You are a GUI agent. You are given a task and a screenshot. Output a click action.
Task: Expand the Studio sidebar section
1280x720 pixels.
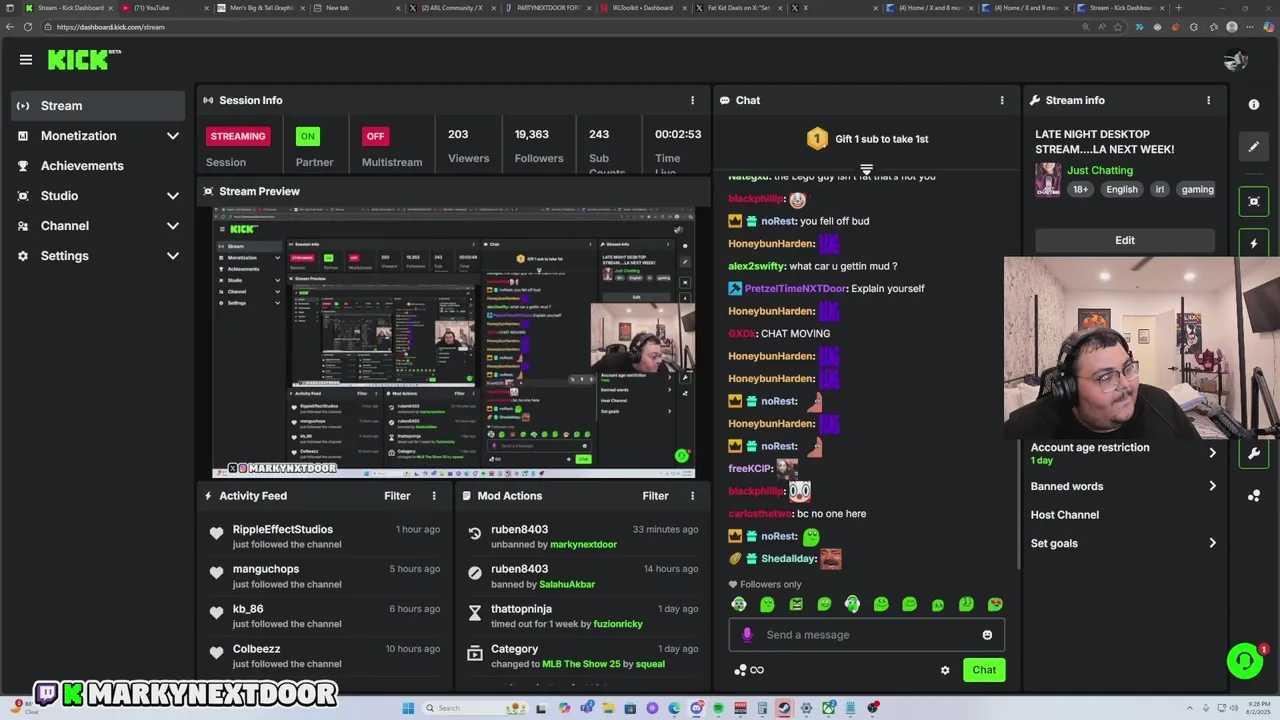(x=172, y=196)
